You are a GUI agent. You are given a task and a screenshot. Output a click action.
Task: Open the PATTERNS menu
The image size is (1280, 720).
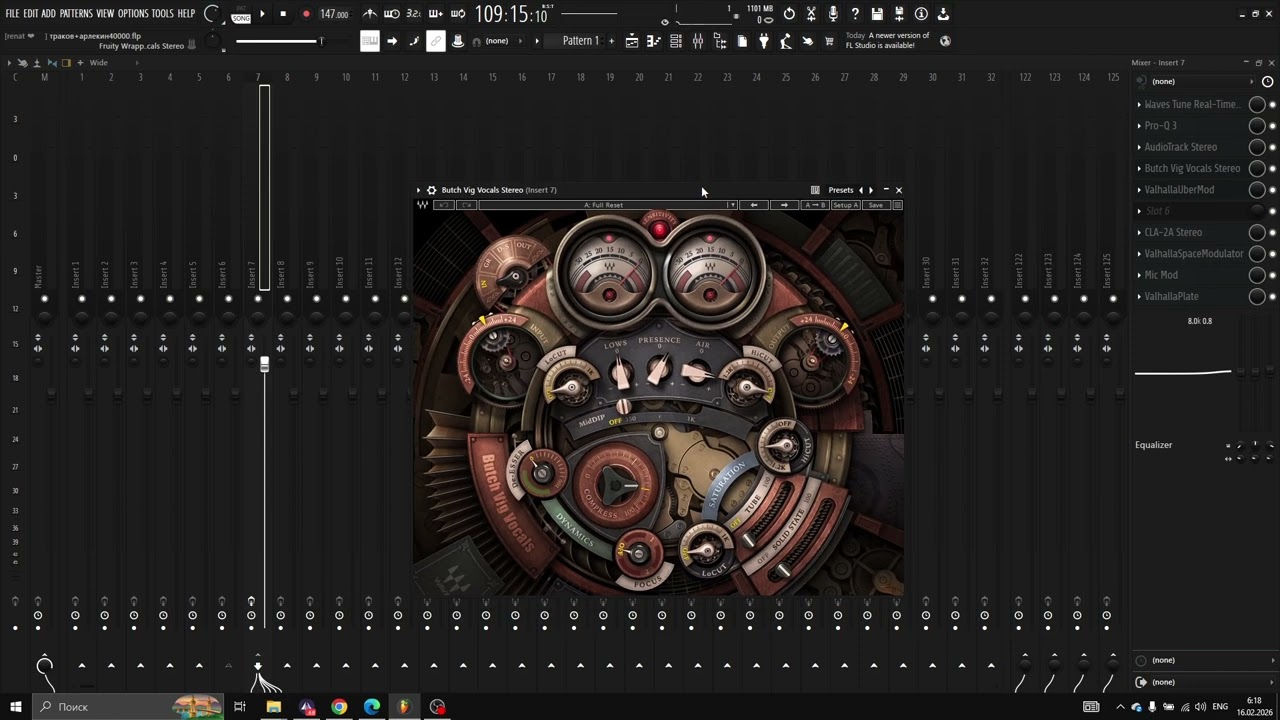(76, 14)
